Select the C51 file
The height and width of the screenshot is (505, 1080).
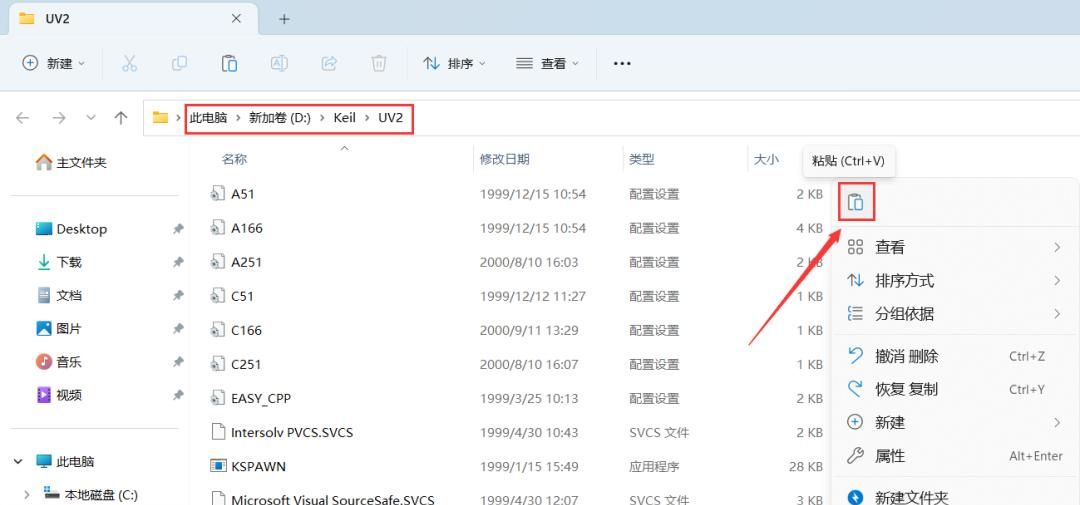[x=242, y=296]
